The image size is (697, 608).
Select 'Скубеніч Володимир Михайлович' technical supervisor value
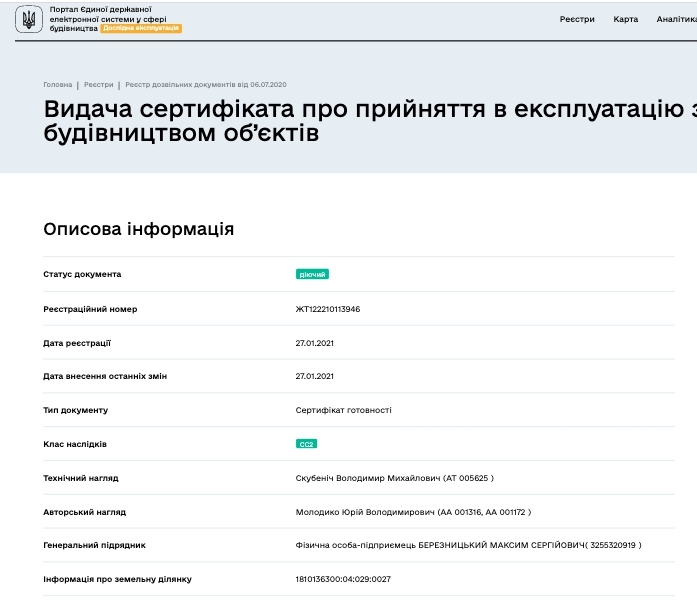395,478
